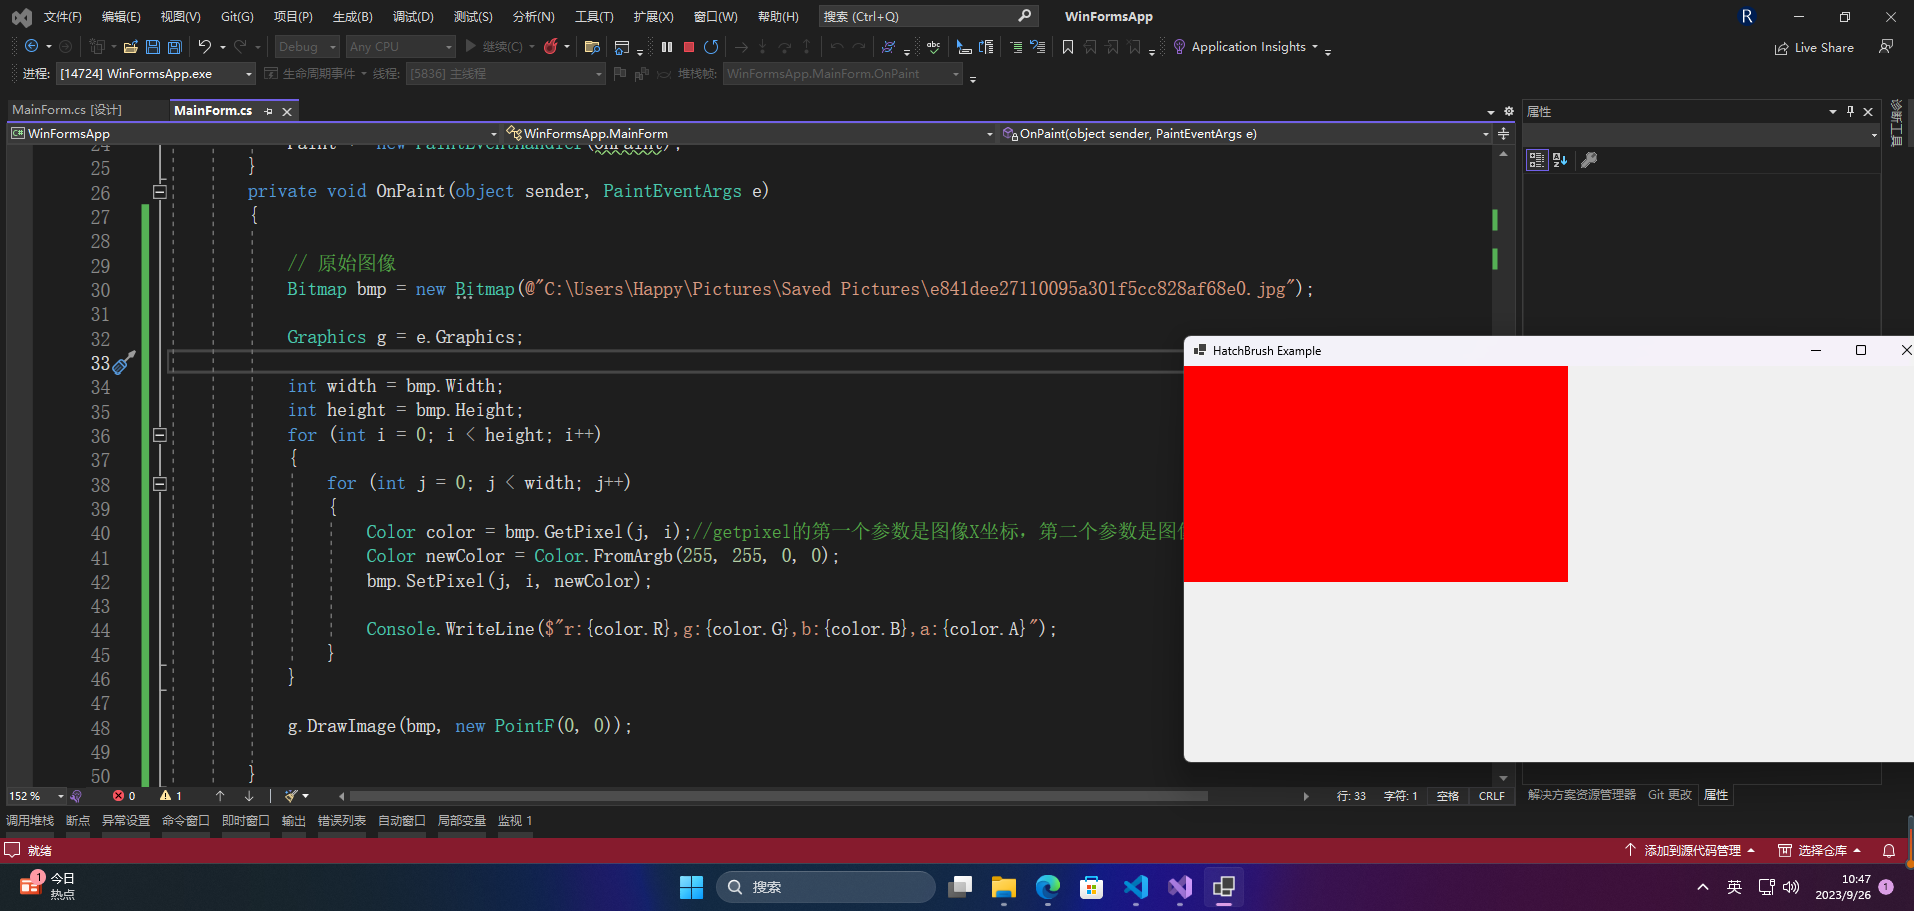Click the split editor icon above the scrollbar

click(x=1503, y=133)
